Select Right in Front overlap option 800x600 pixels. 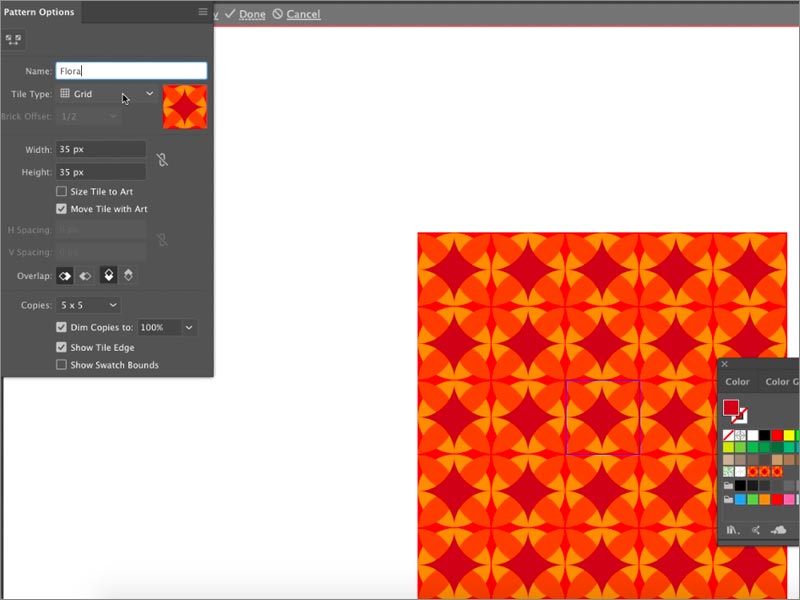(x=85, y=276)
